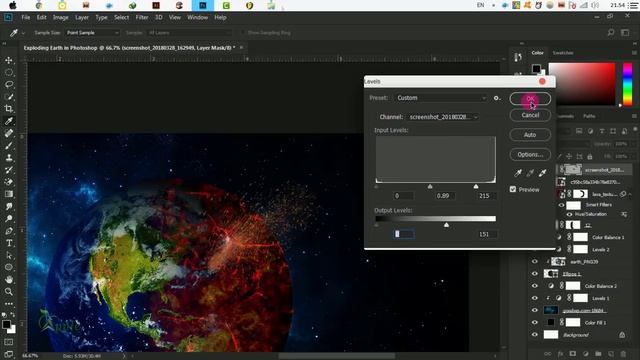Open the Image menu
Image resolution: width=640 pixels, height=360 pixels.
click(x=61, y=18)
